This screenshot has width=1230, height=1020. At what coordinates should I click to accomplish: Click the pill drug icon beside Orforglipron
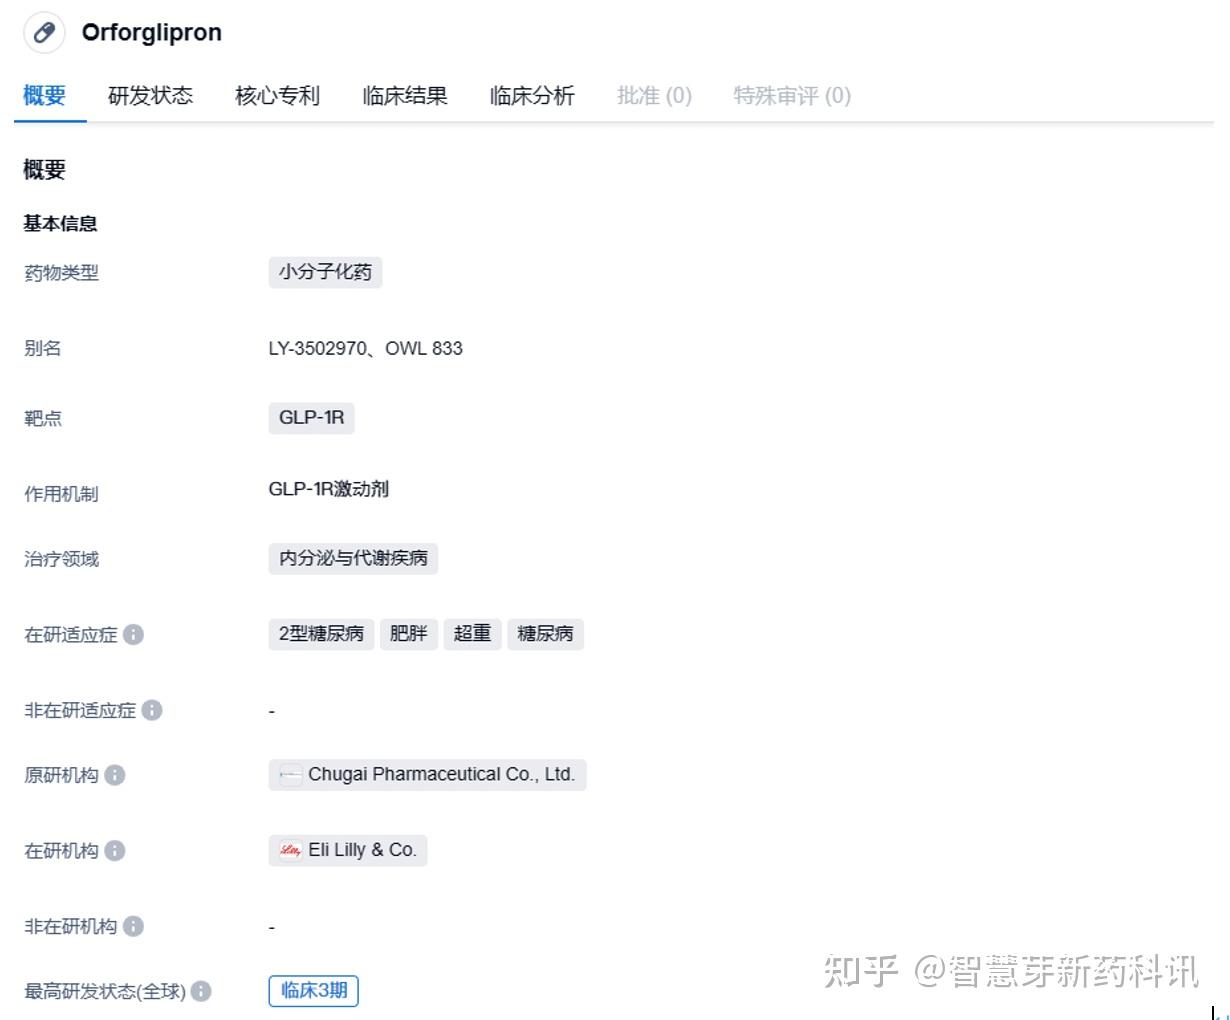[x=44, y=33]
